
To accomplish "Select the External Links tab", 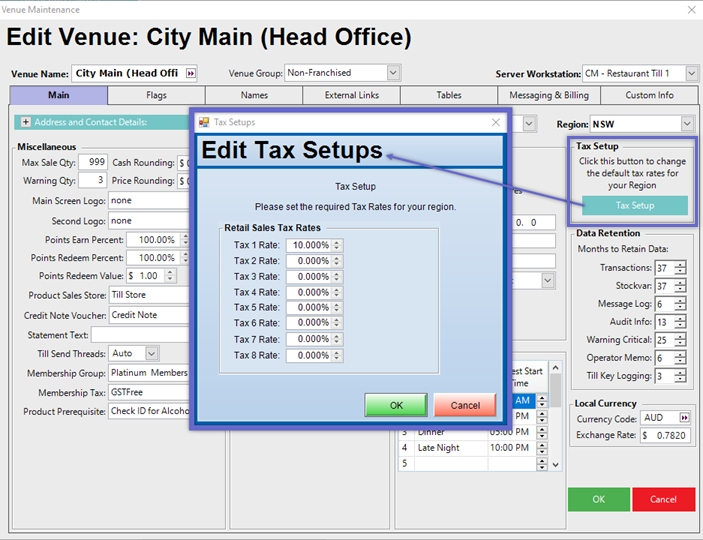I will 353,96.
